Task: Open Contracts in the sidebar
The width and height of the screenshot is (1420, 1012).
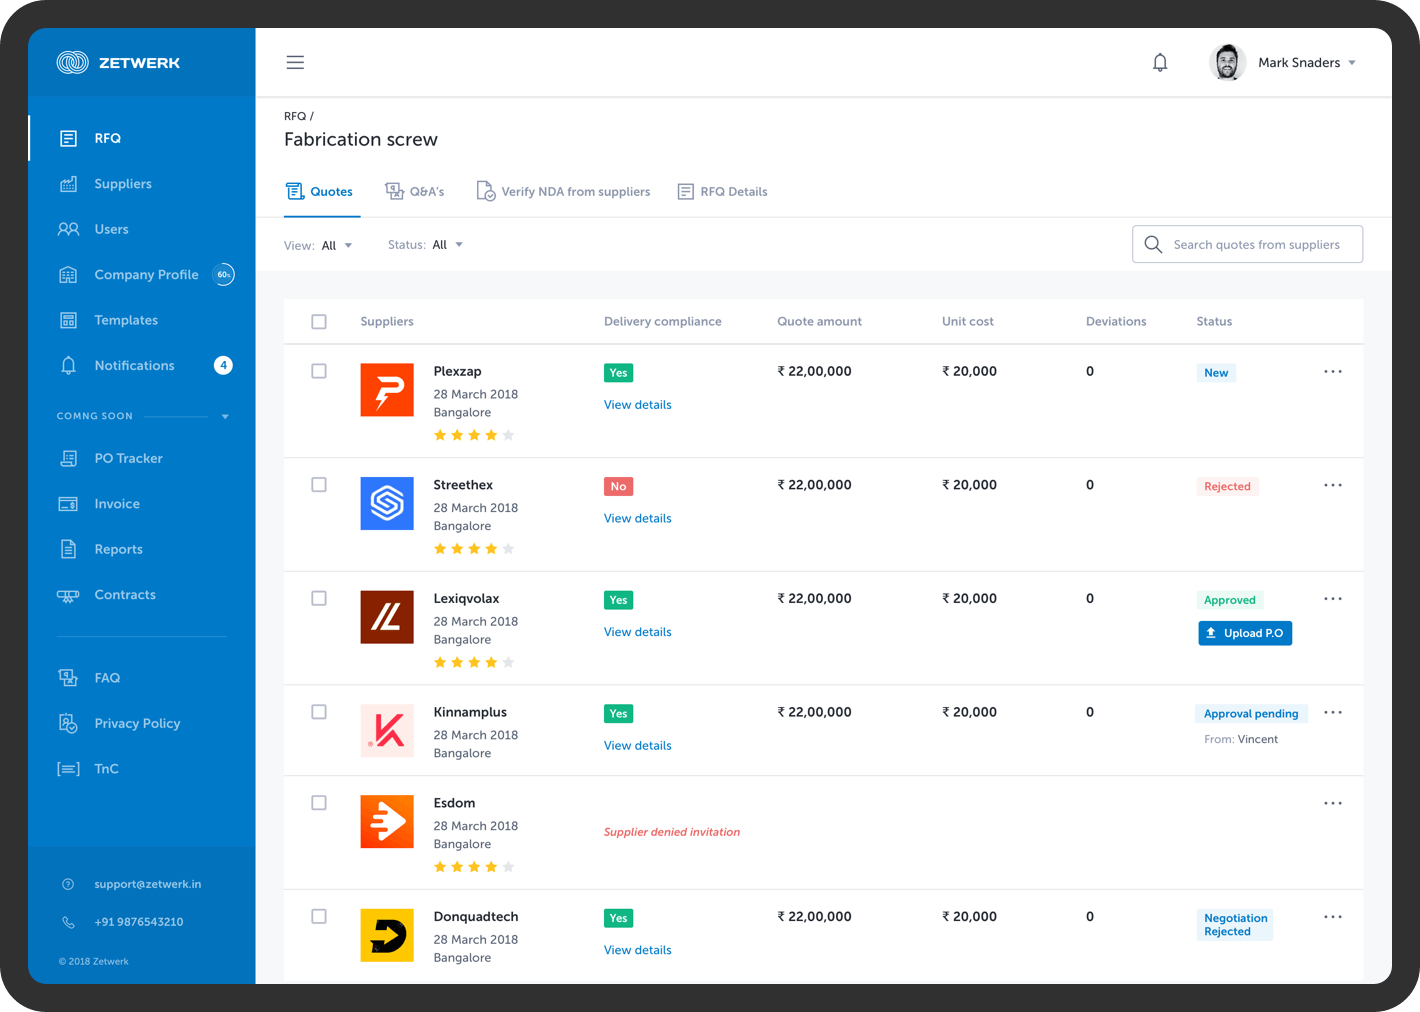Action: pyautogui.click(x=125, y=595)
